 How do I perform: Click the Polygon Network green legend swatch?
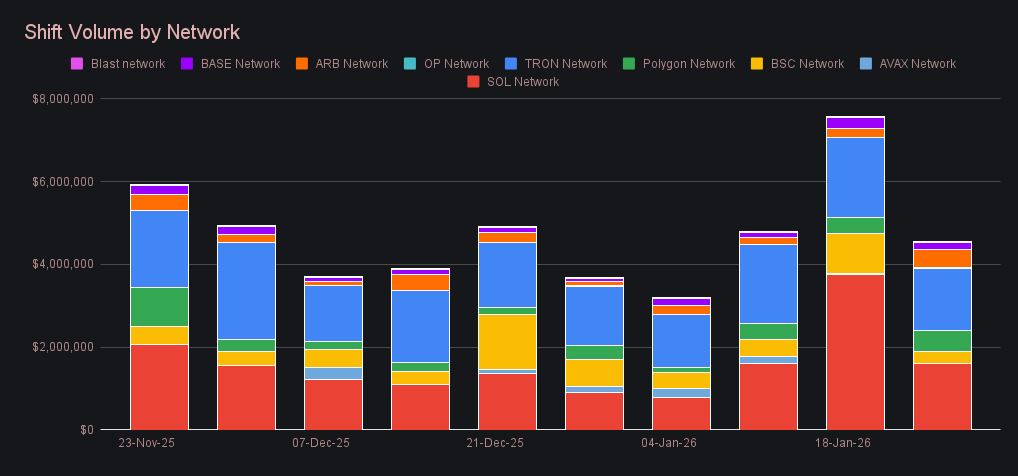tap(629, 64)
